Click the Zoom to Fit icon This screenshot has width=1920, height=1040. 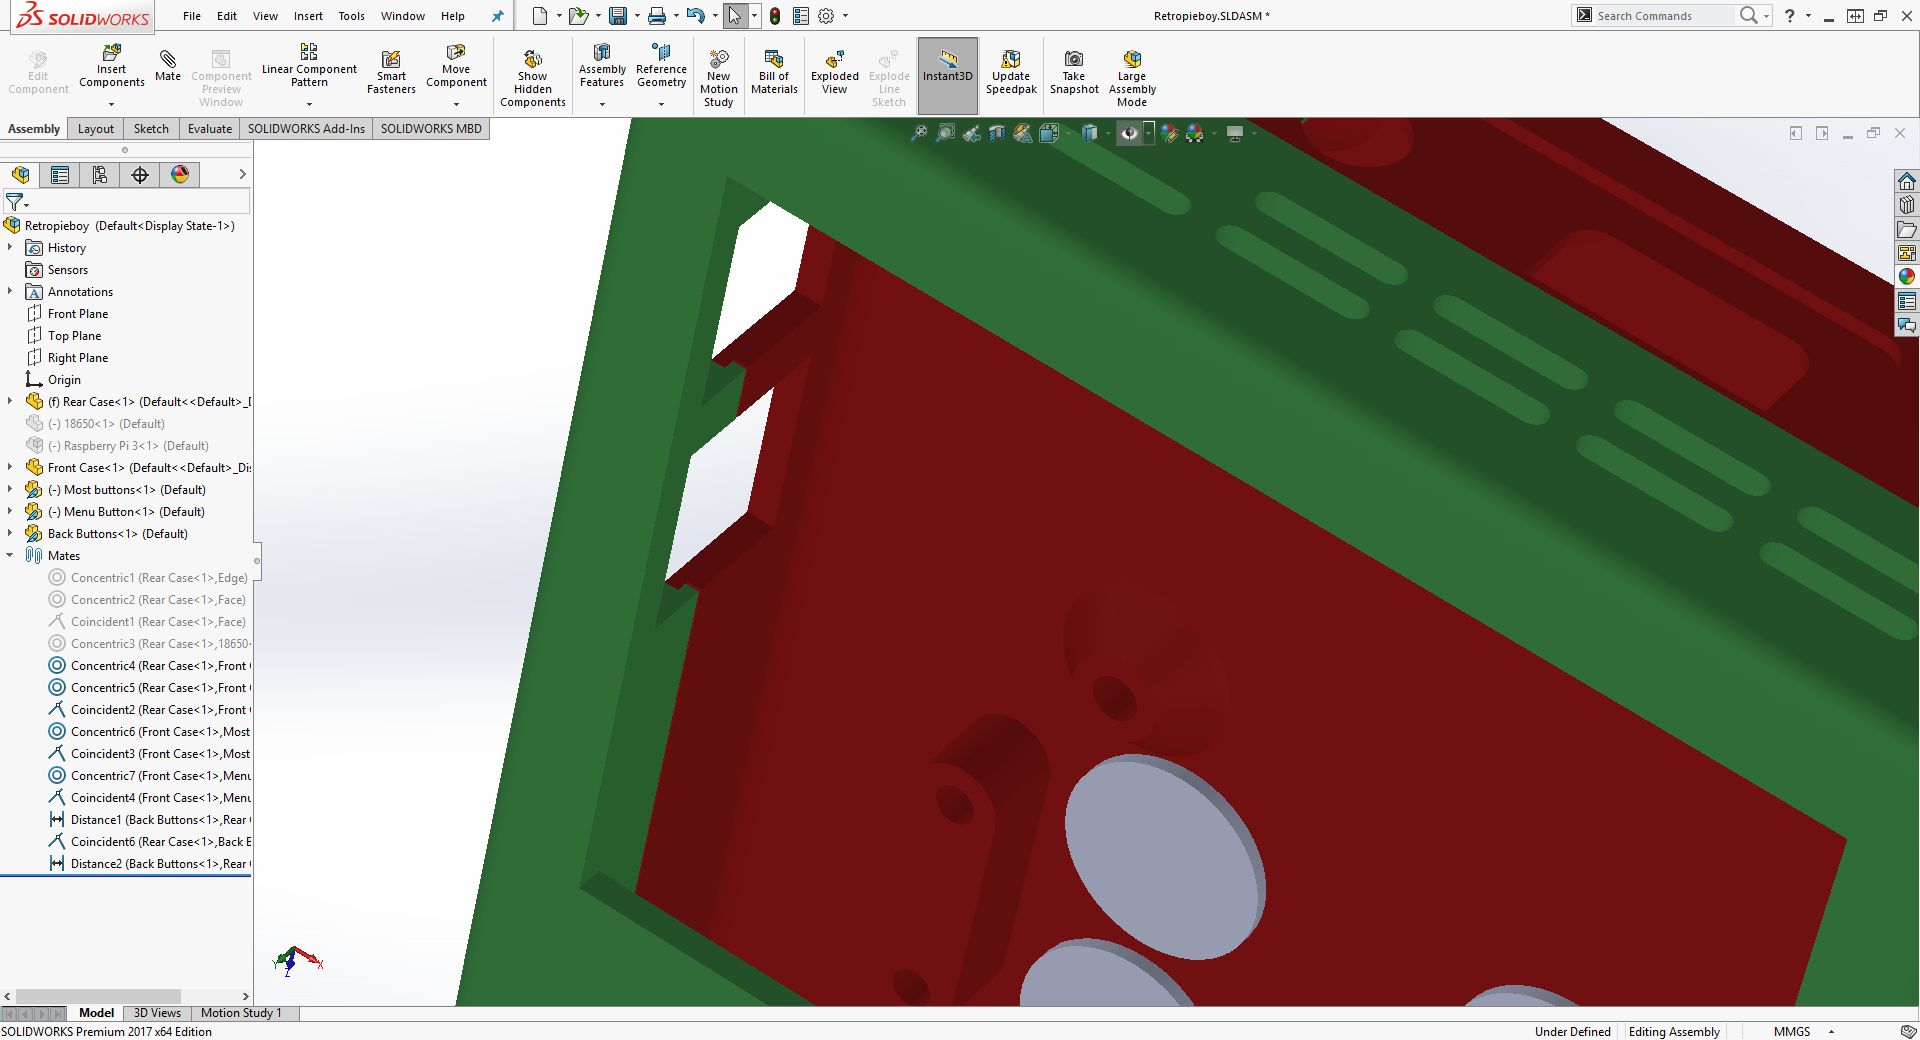[919, 133]
